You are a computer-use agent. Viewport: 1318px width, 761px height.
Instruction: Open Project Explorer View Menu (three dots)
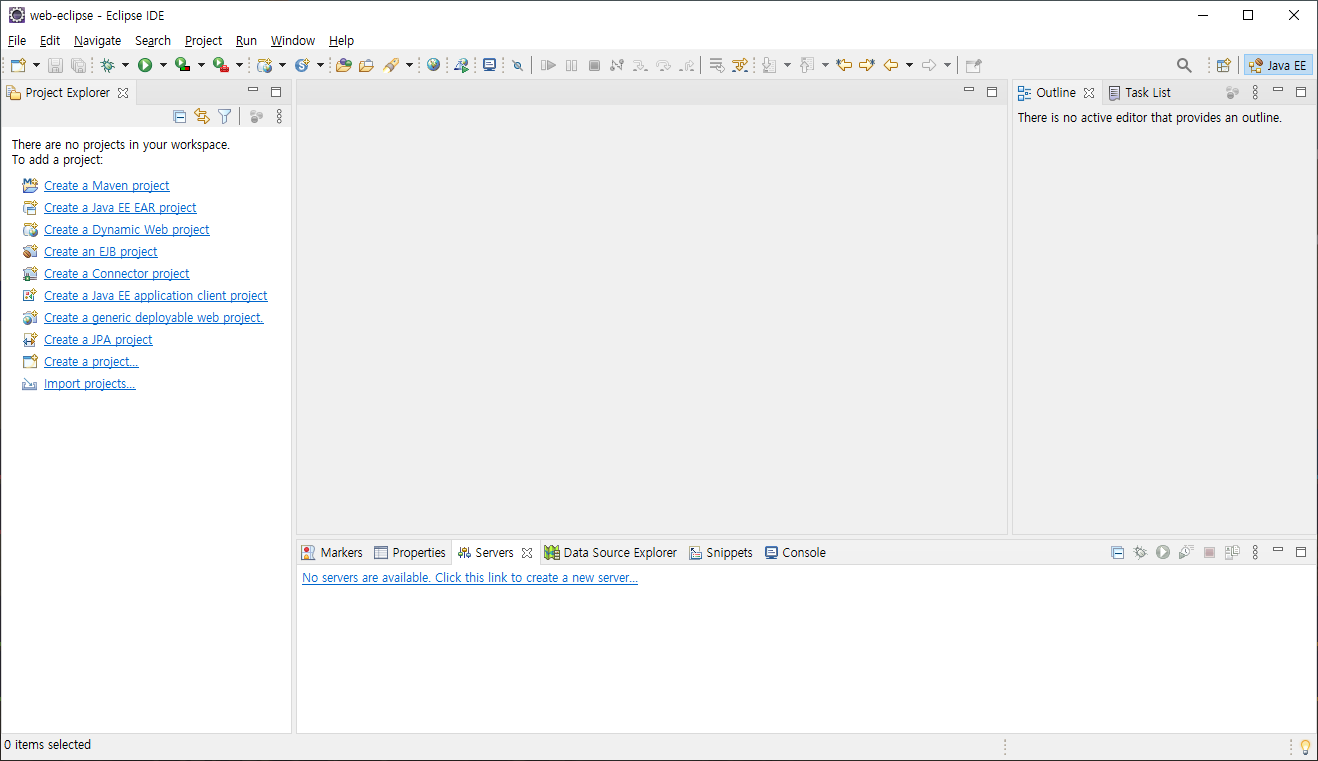tap(279, 116)
